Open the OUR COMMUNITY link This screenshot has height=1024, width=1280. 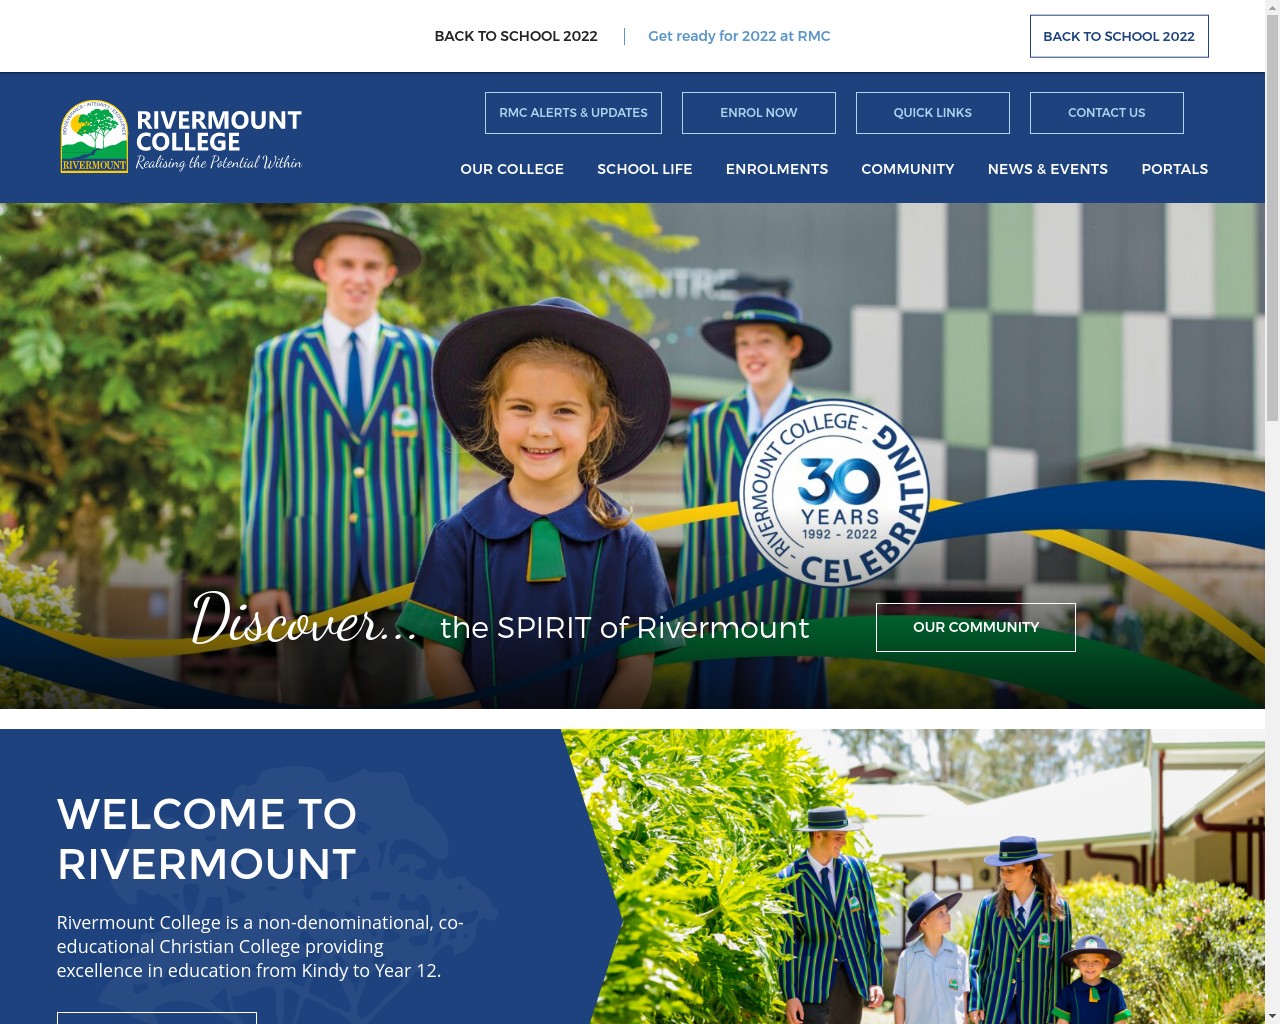point(975,627)
